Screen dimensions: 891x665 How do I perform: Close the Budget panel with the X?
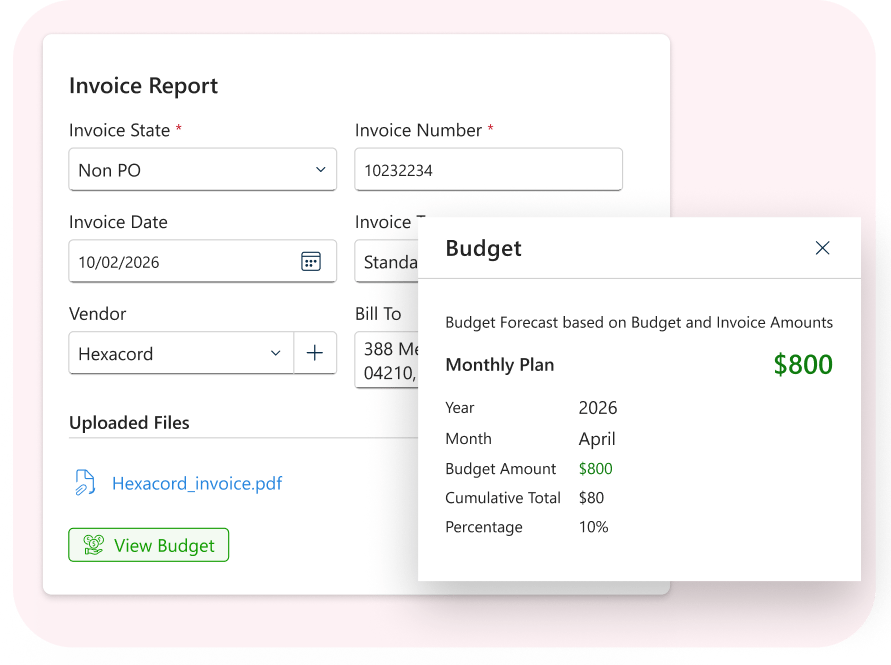[822, 248]
